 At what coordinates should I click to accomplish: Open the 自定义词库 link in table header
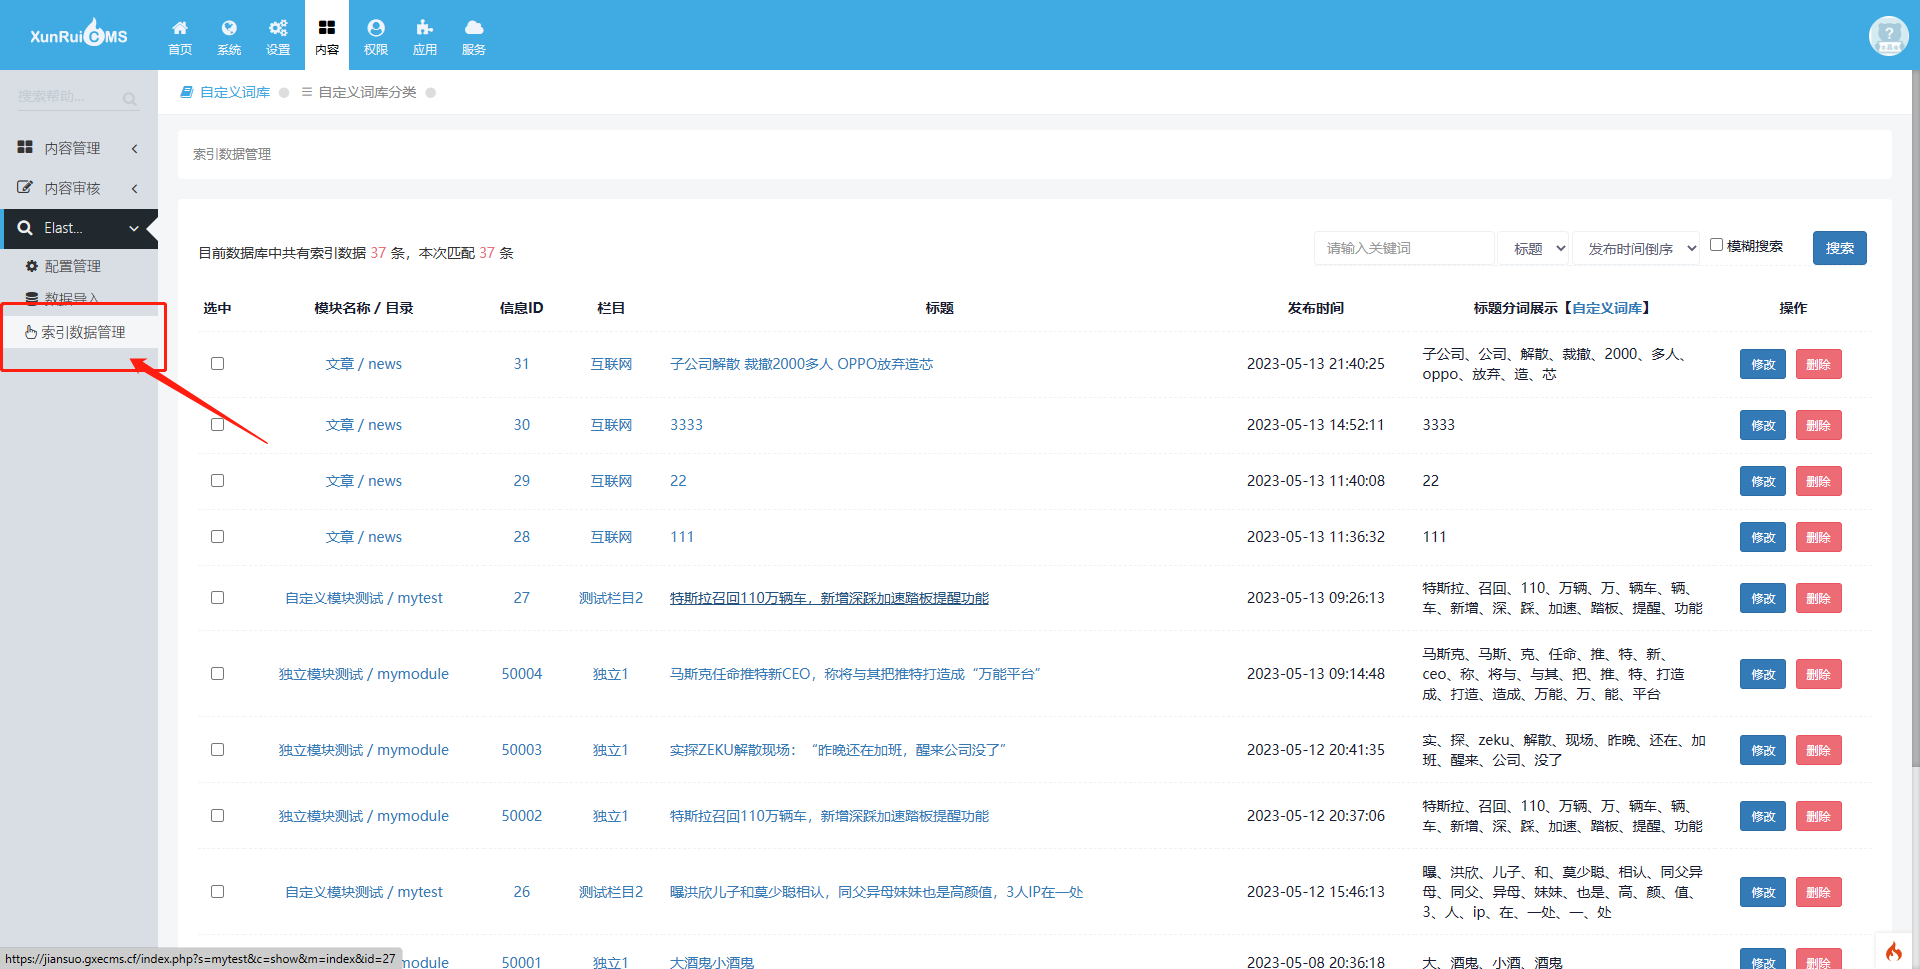(1607, 308)
